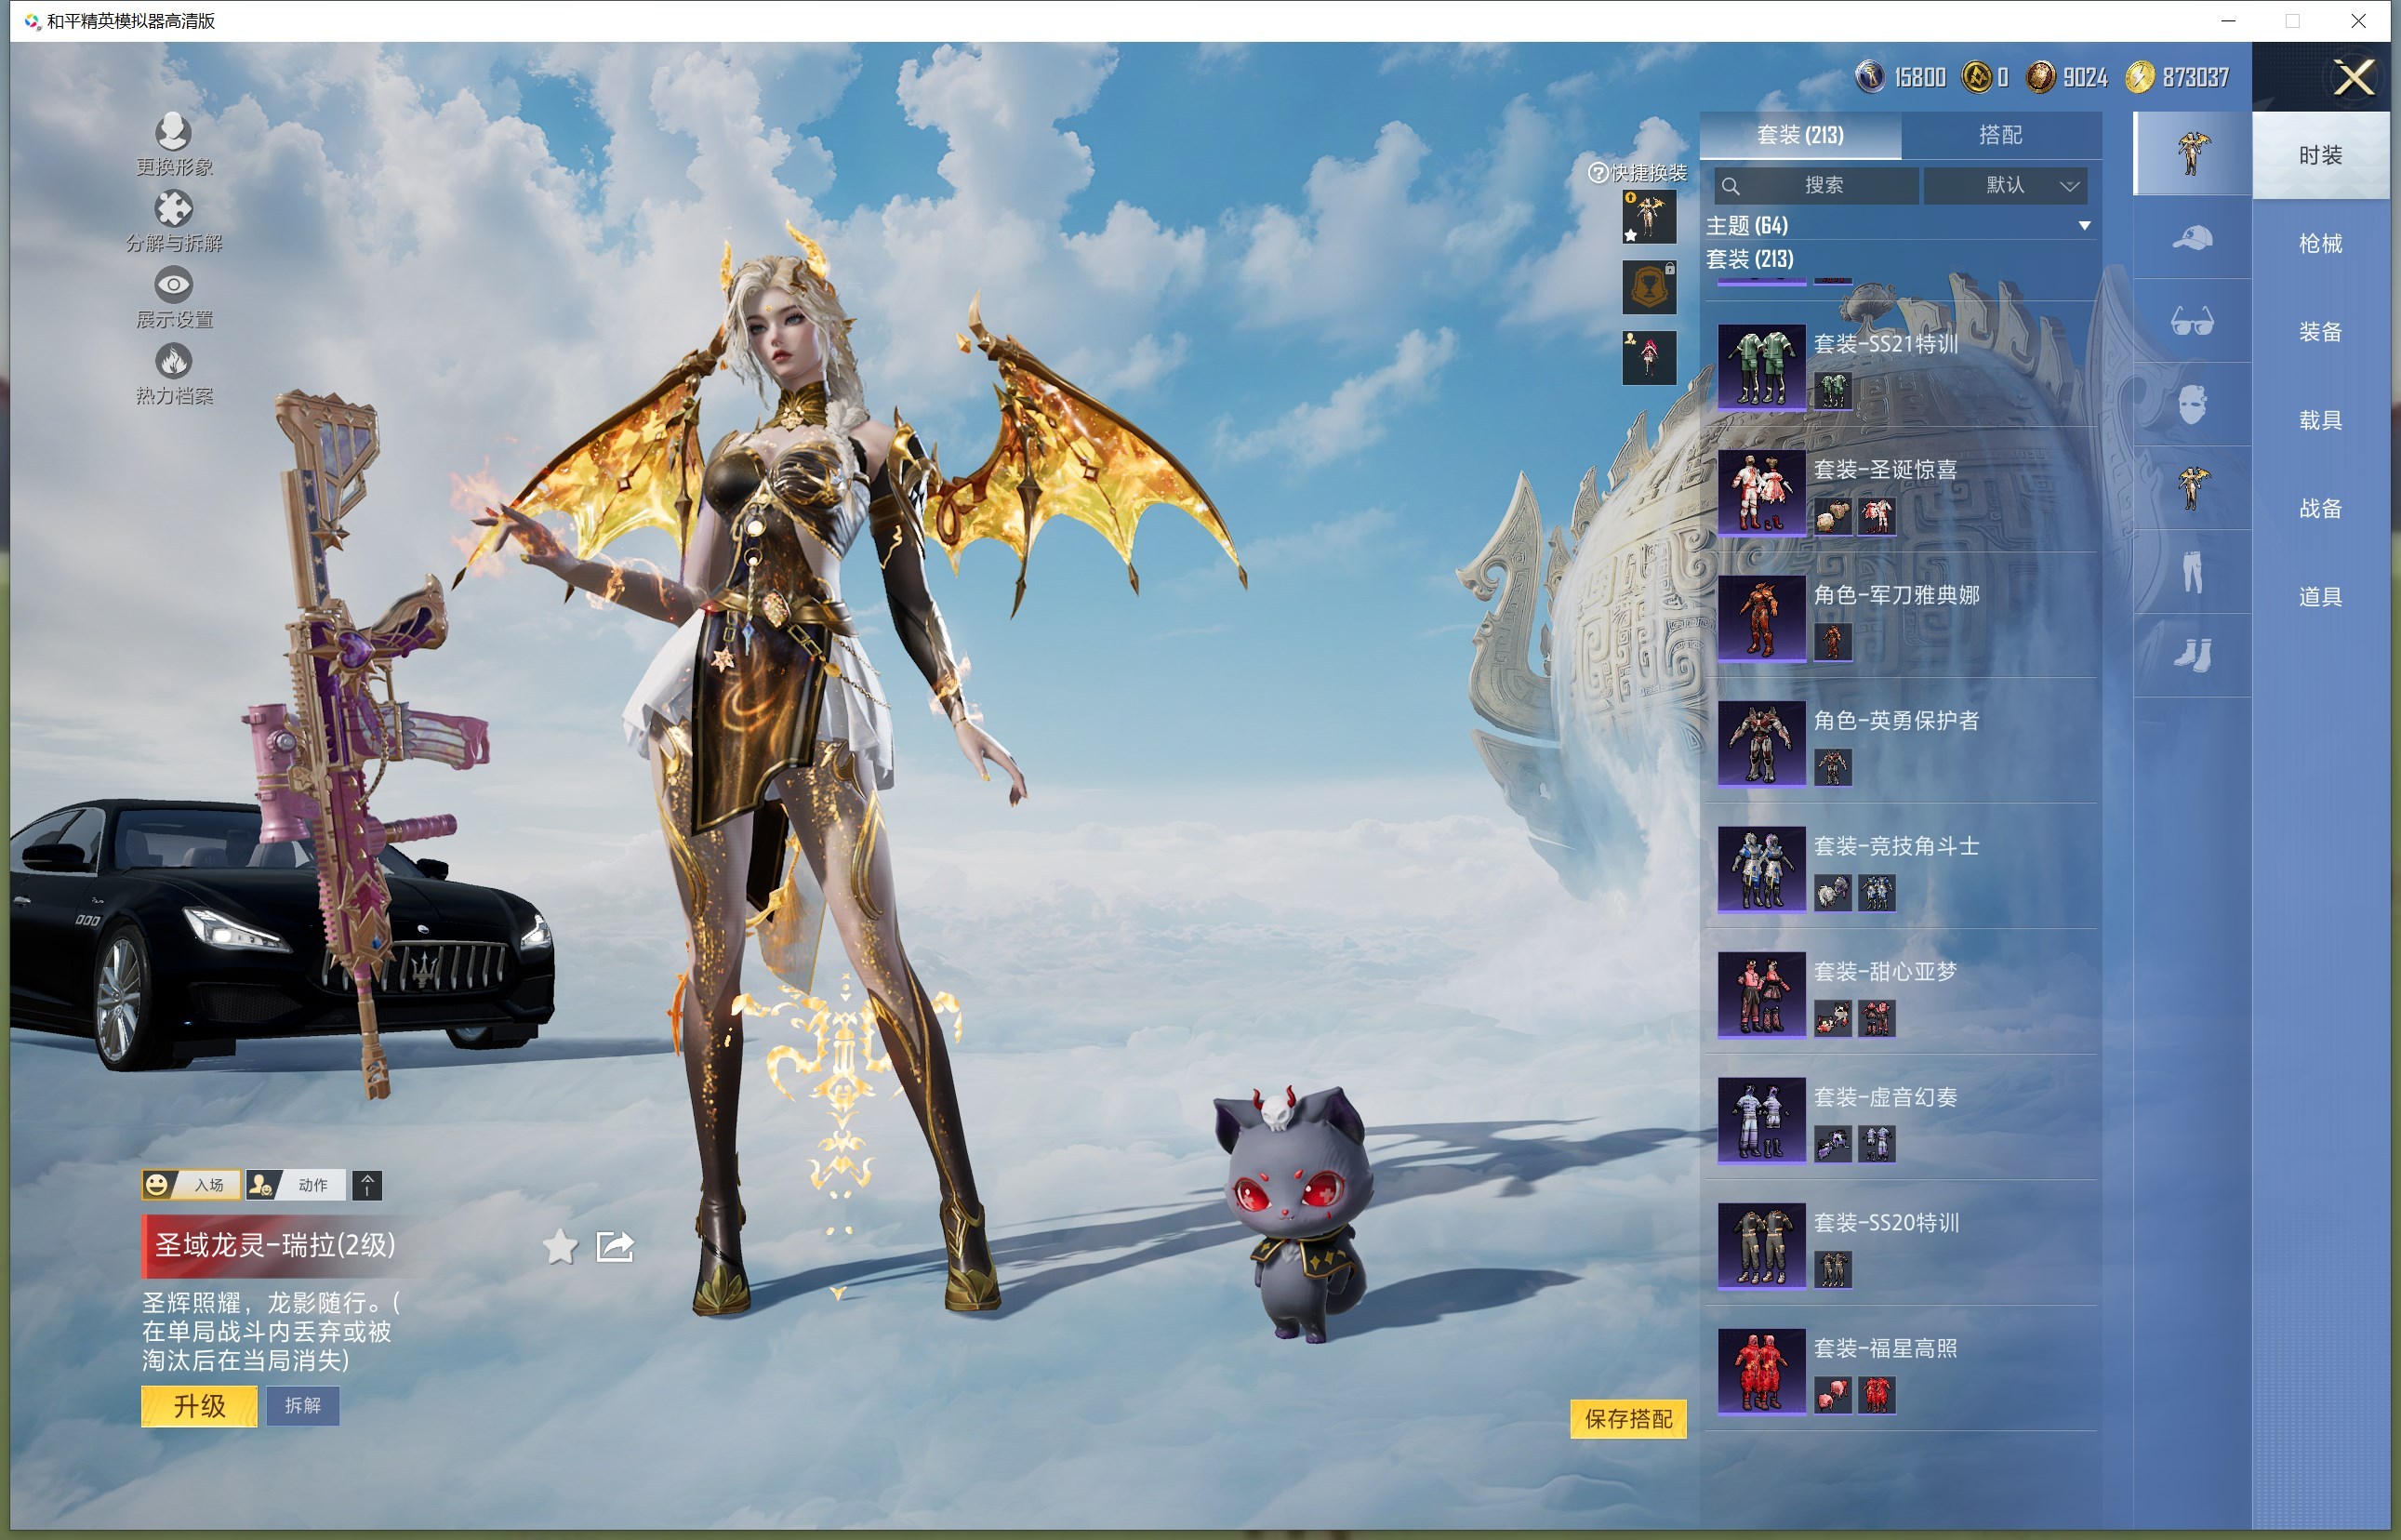Click the 15800 currency icon
This screenshot has height=1540, width=2401.
point(1870,77)
